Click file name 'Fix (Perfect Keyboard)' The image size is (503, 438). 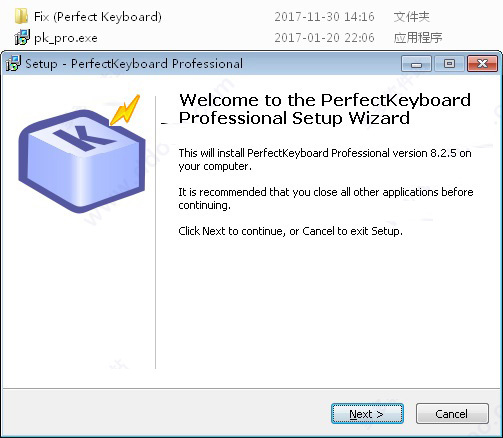pyautogui.click(x=98, y=17)
